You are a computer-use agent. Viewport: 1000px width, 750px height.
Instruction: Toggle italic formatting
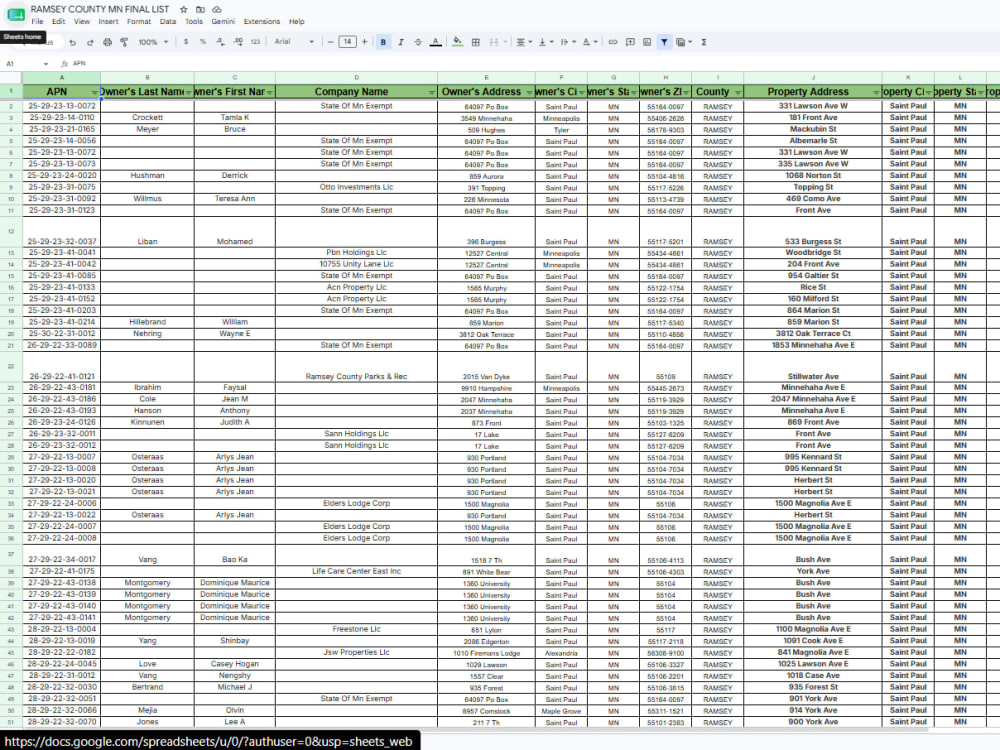[x=401, y=42]
